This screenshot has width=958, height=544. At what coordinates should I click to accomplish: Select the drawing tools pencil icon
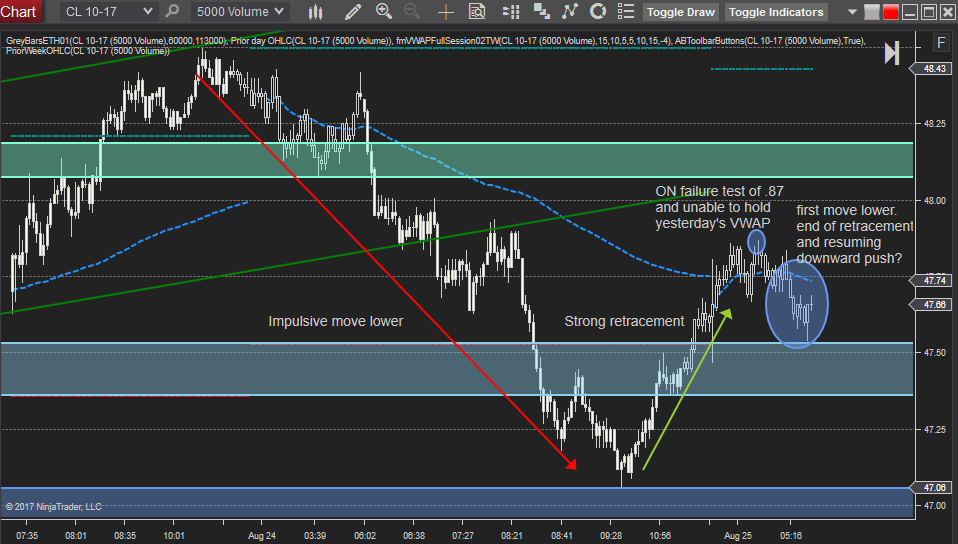(x=353, y=12)
